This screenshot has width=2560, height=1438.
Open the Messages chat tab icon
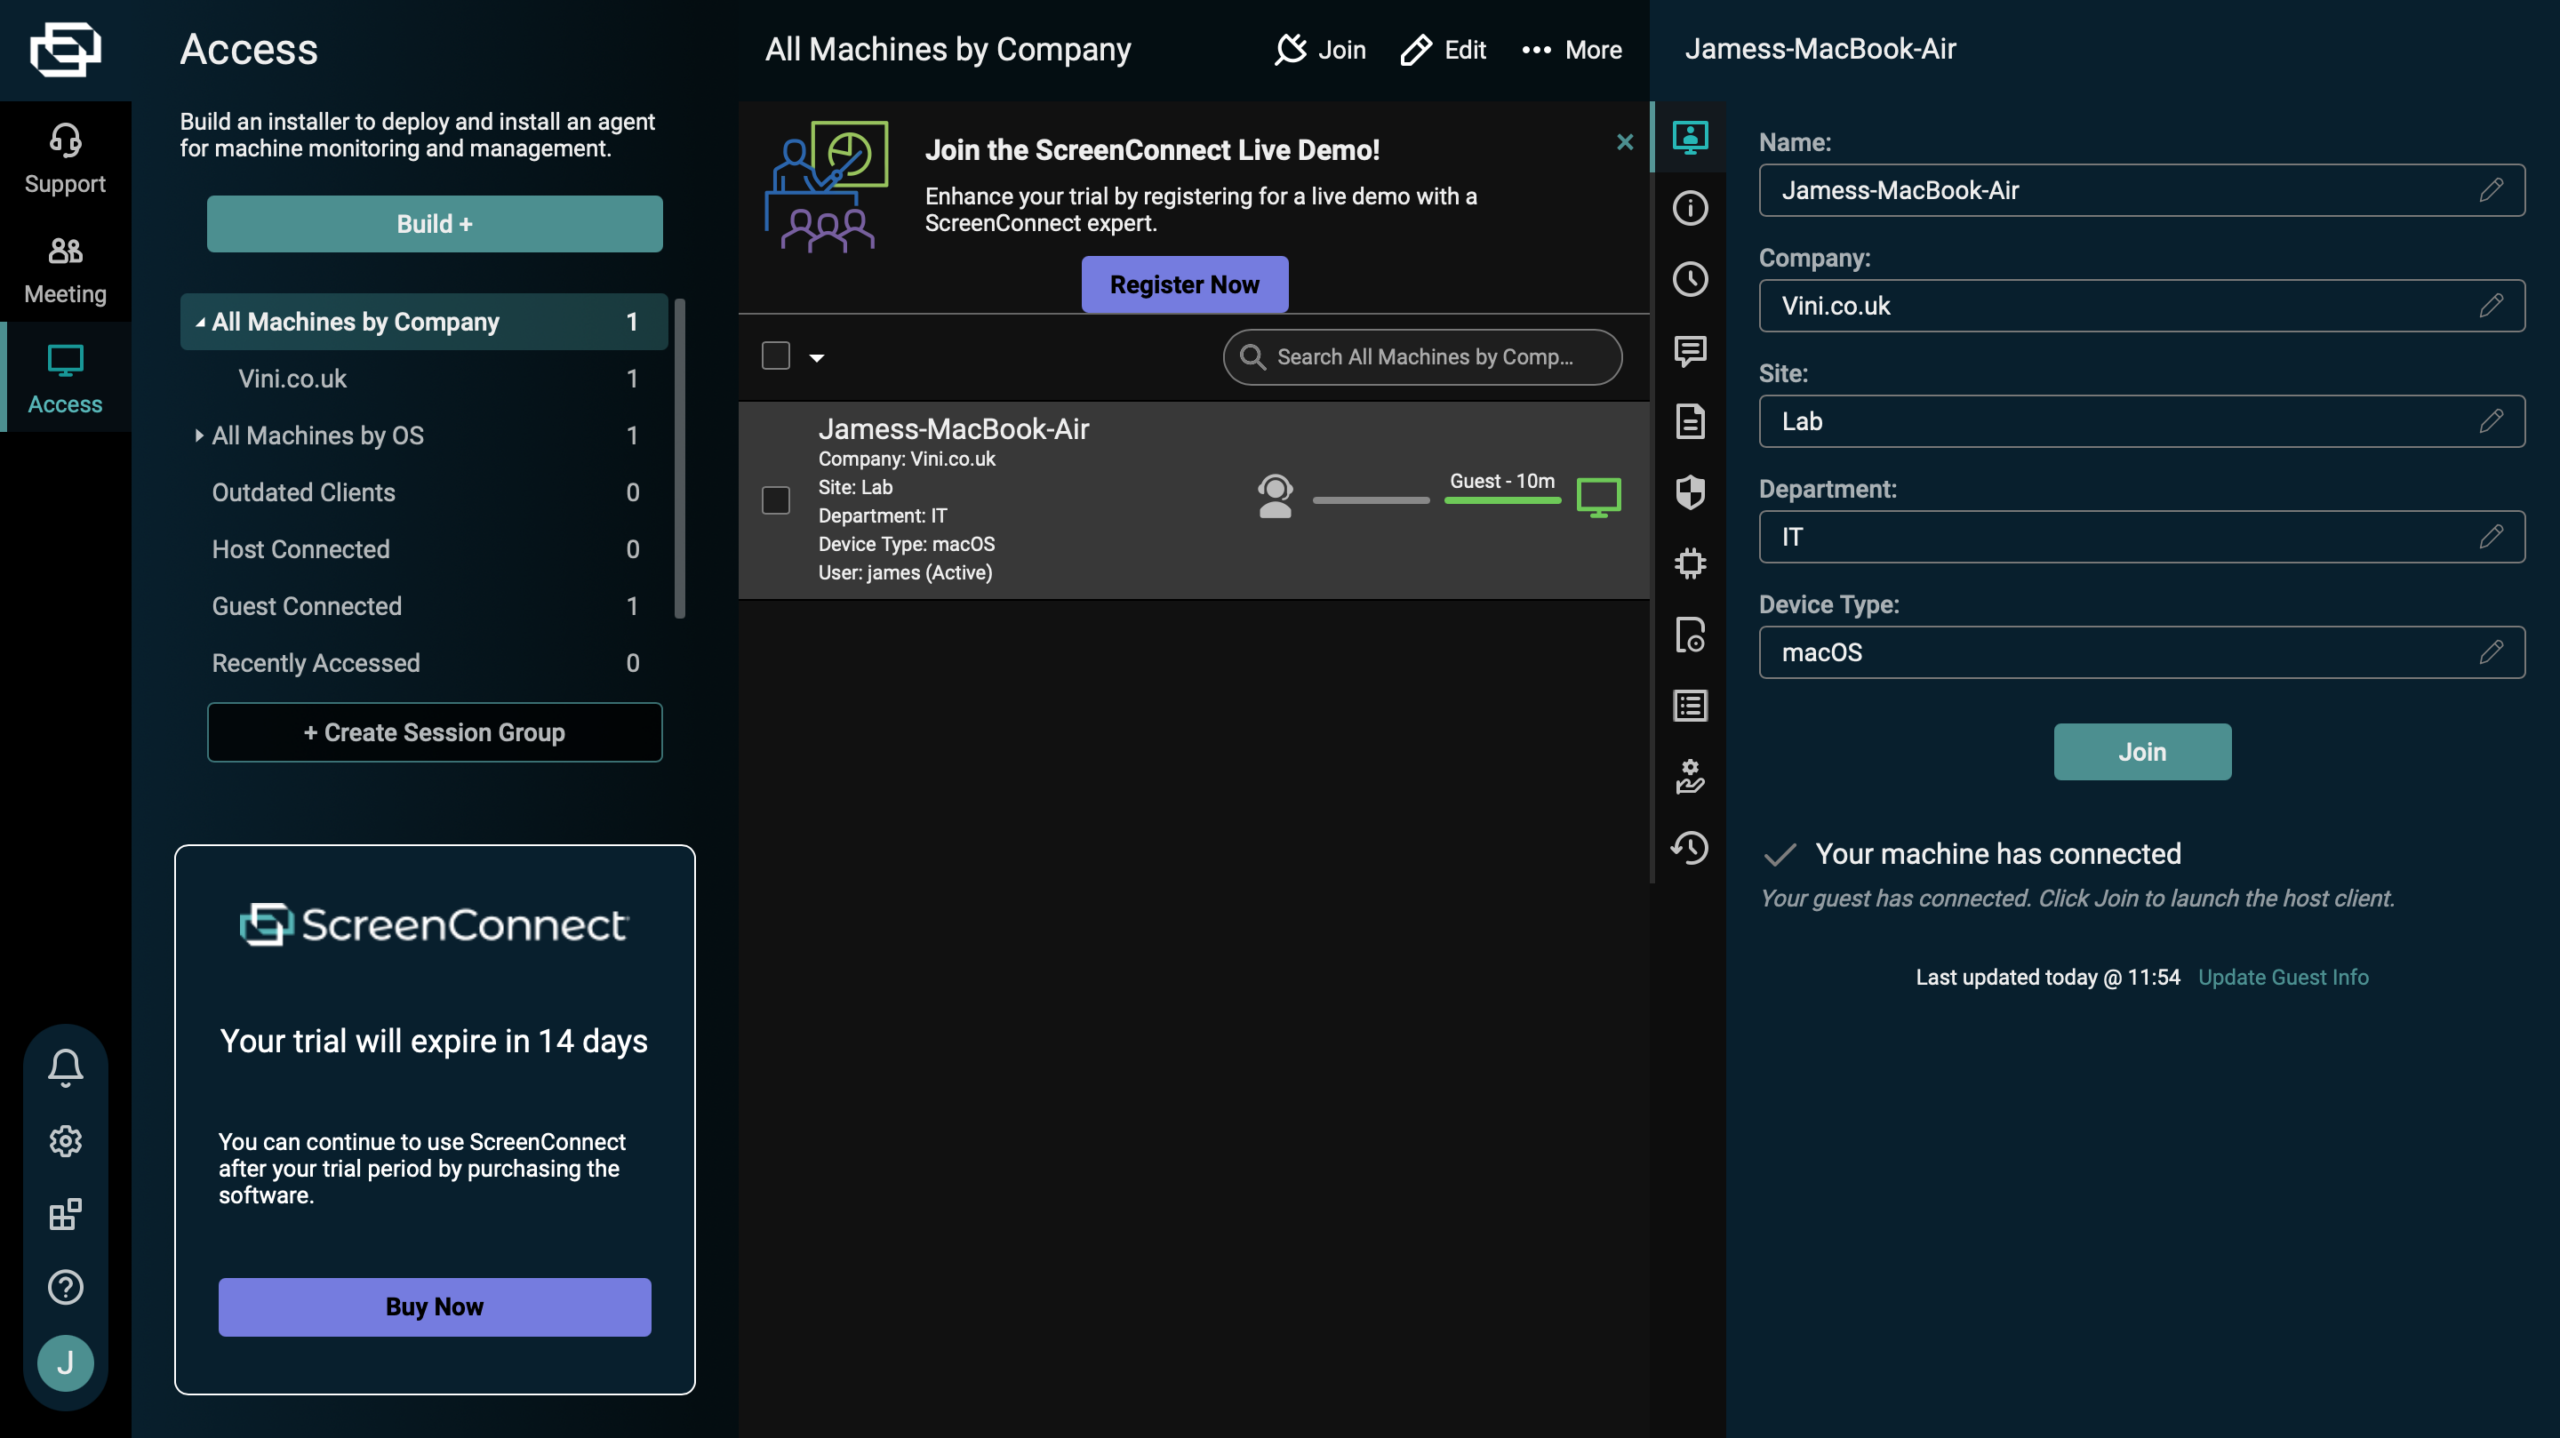click(x=1690, y=350)
